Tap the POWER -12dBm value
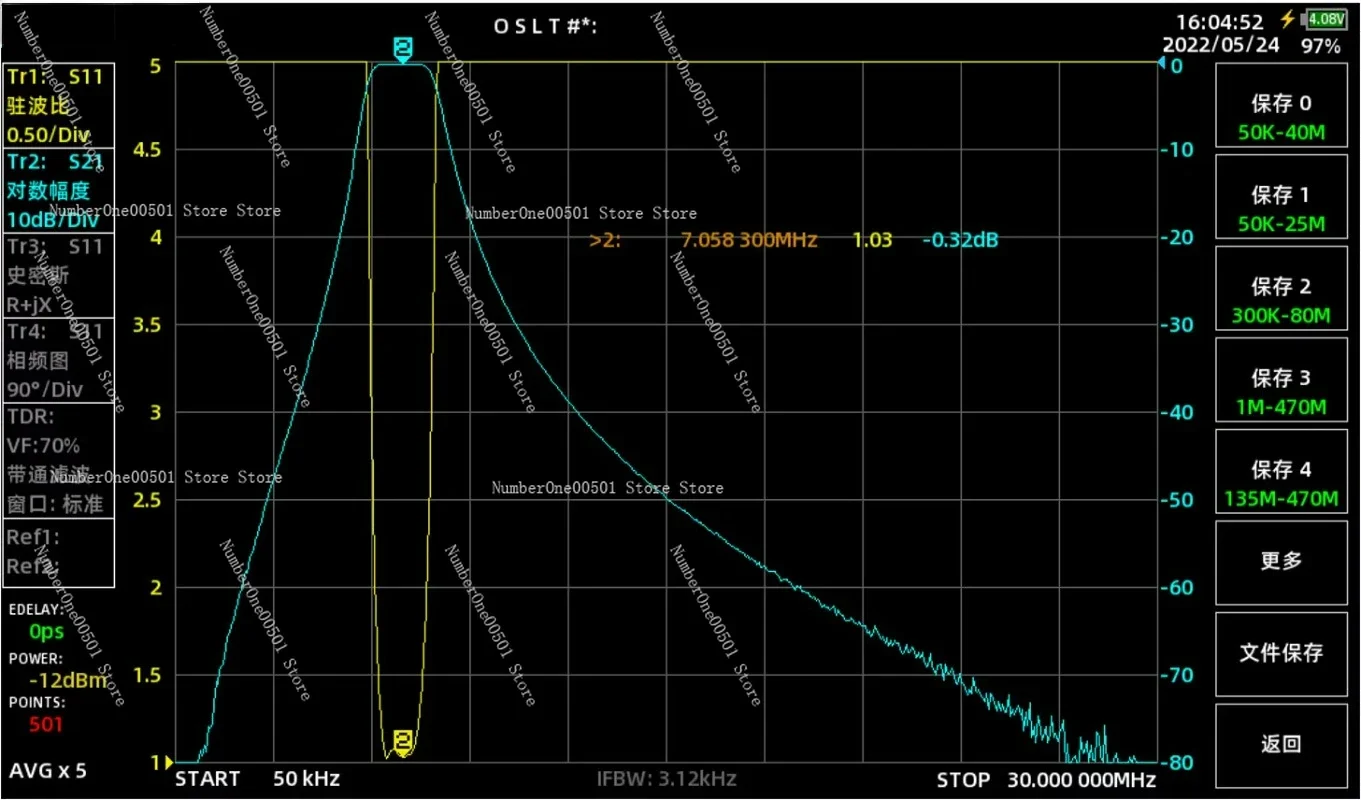 tap(68, 681)
